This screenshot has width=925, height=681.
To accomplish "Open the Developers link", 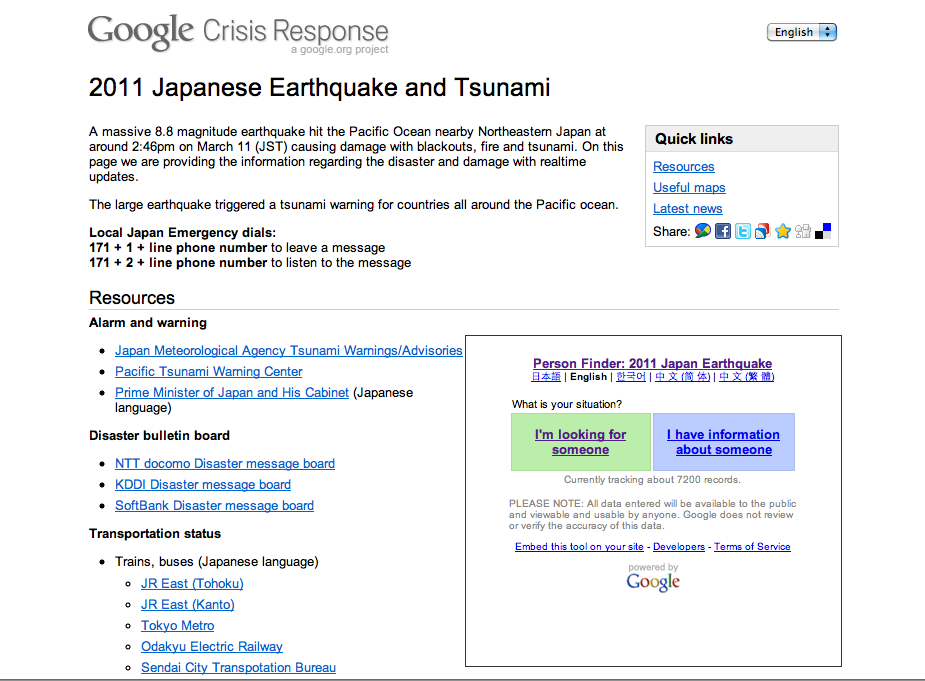I will [x=679, y=546].
